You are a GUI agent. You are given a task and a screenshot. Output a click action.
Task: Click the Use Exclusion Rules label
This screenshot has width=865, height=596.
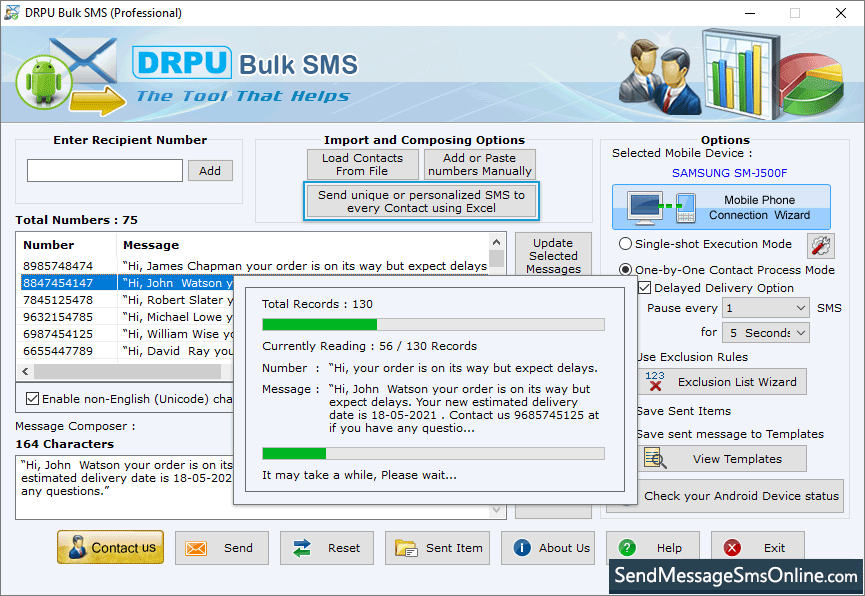692,356
